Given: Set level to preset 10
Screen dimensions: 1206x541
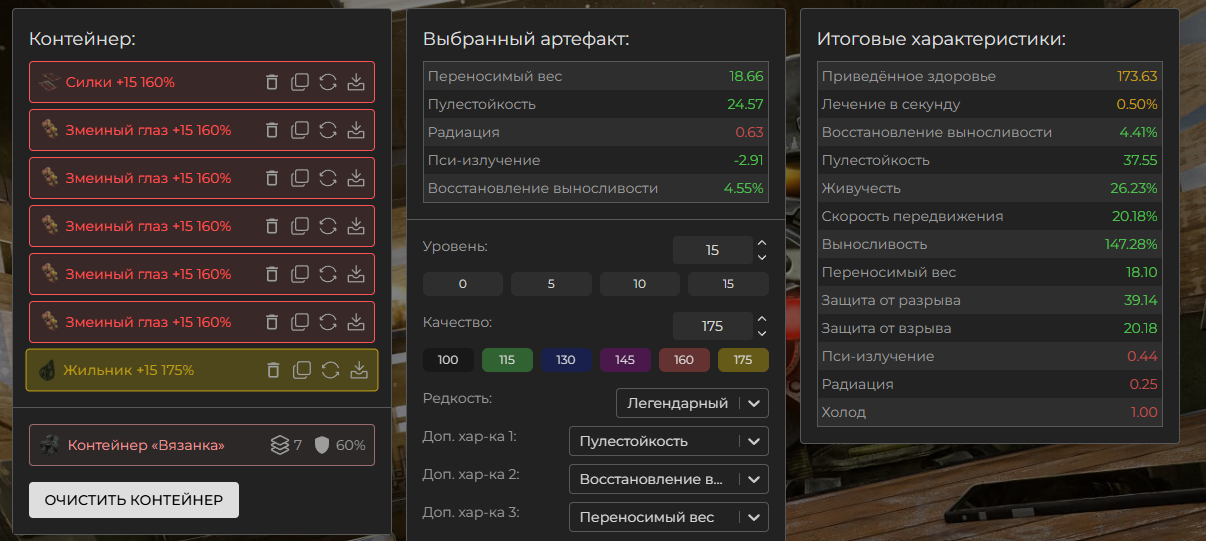Looking at the screenshot, I should point(640,284).
